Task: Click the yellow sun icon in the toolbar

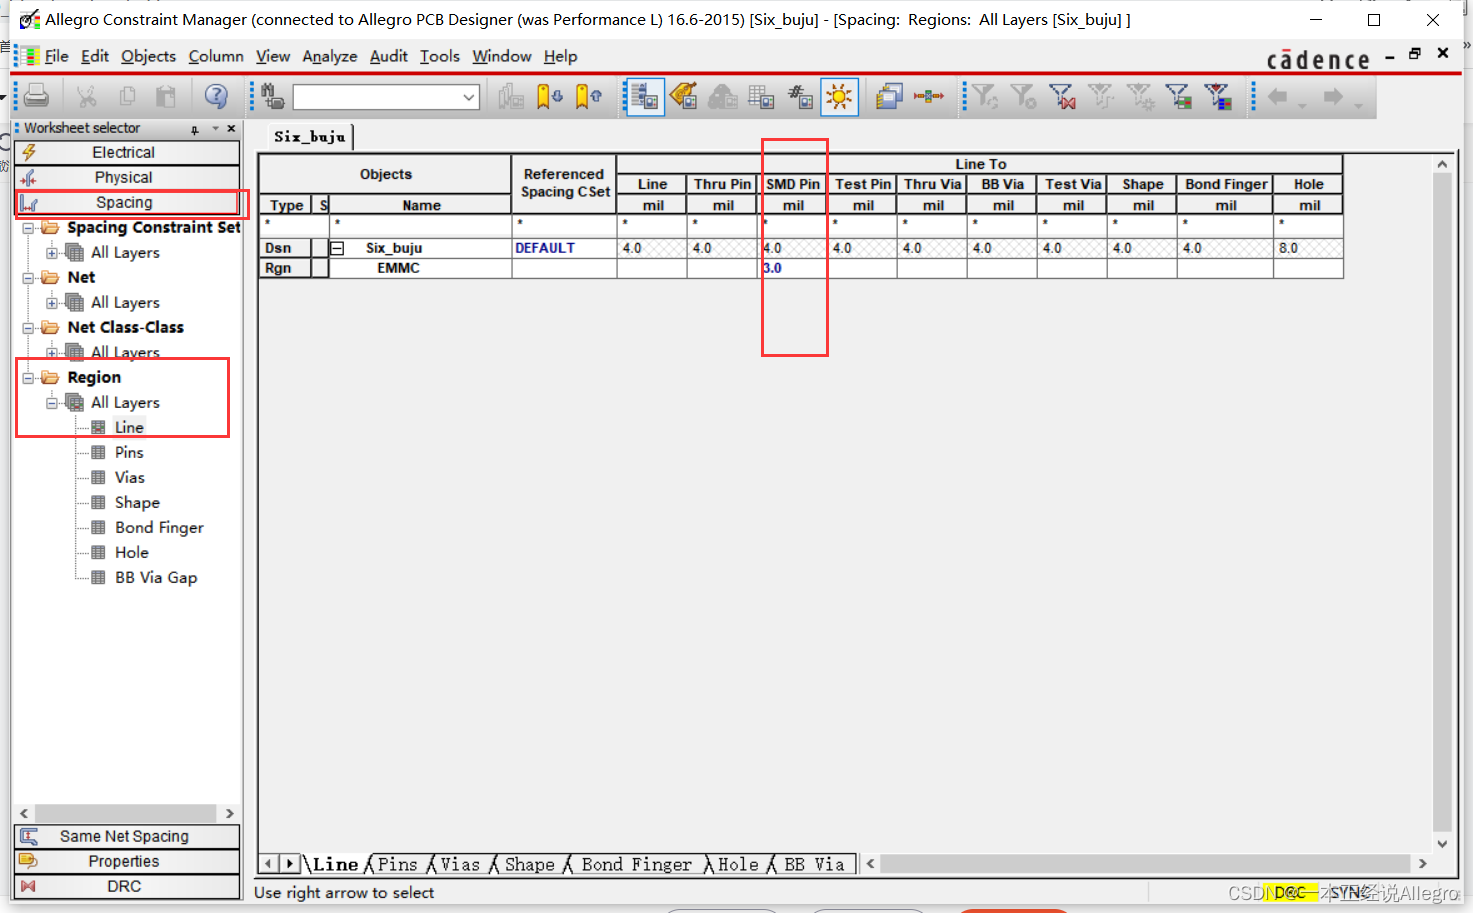Action: (839, 96)
